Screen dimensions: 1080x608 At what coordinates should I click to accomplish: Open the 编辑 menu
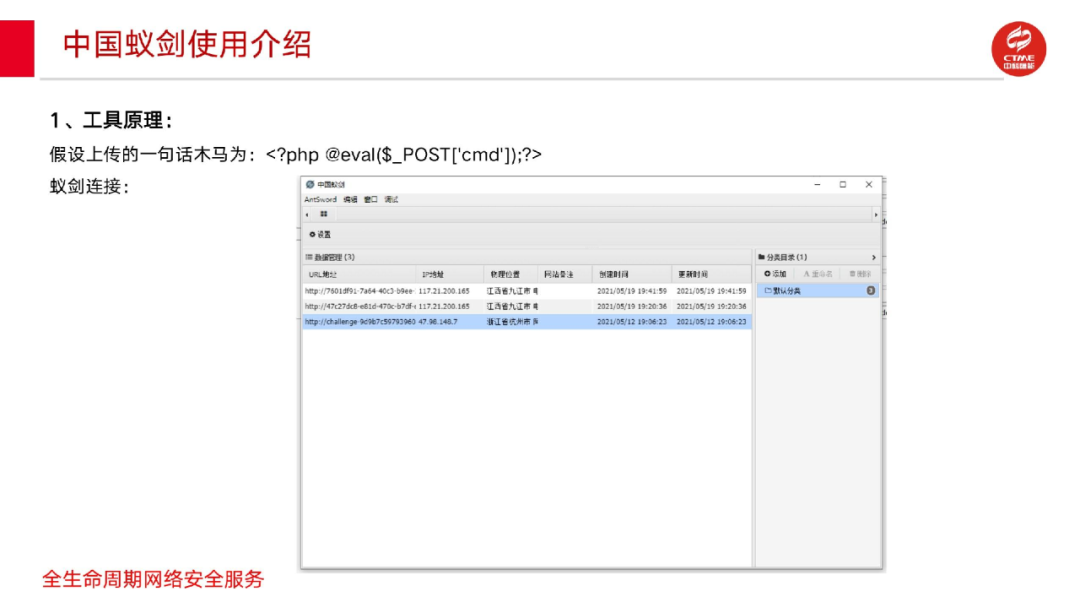(x=351, y=200)
